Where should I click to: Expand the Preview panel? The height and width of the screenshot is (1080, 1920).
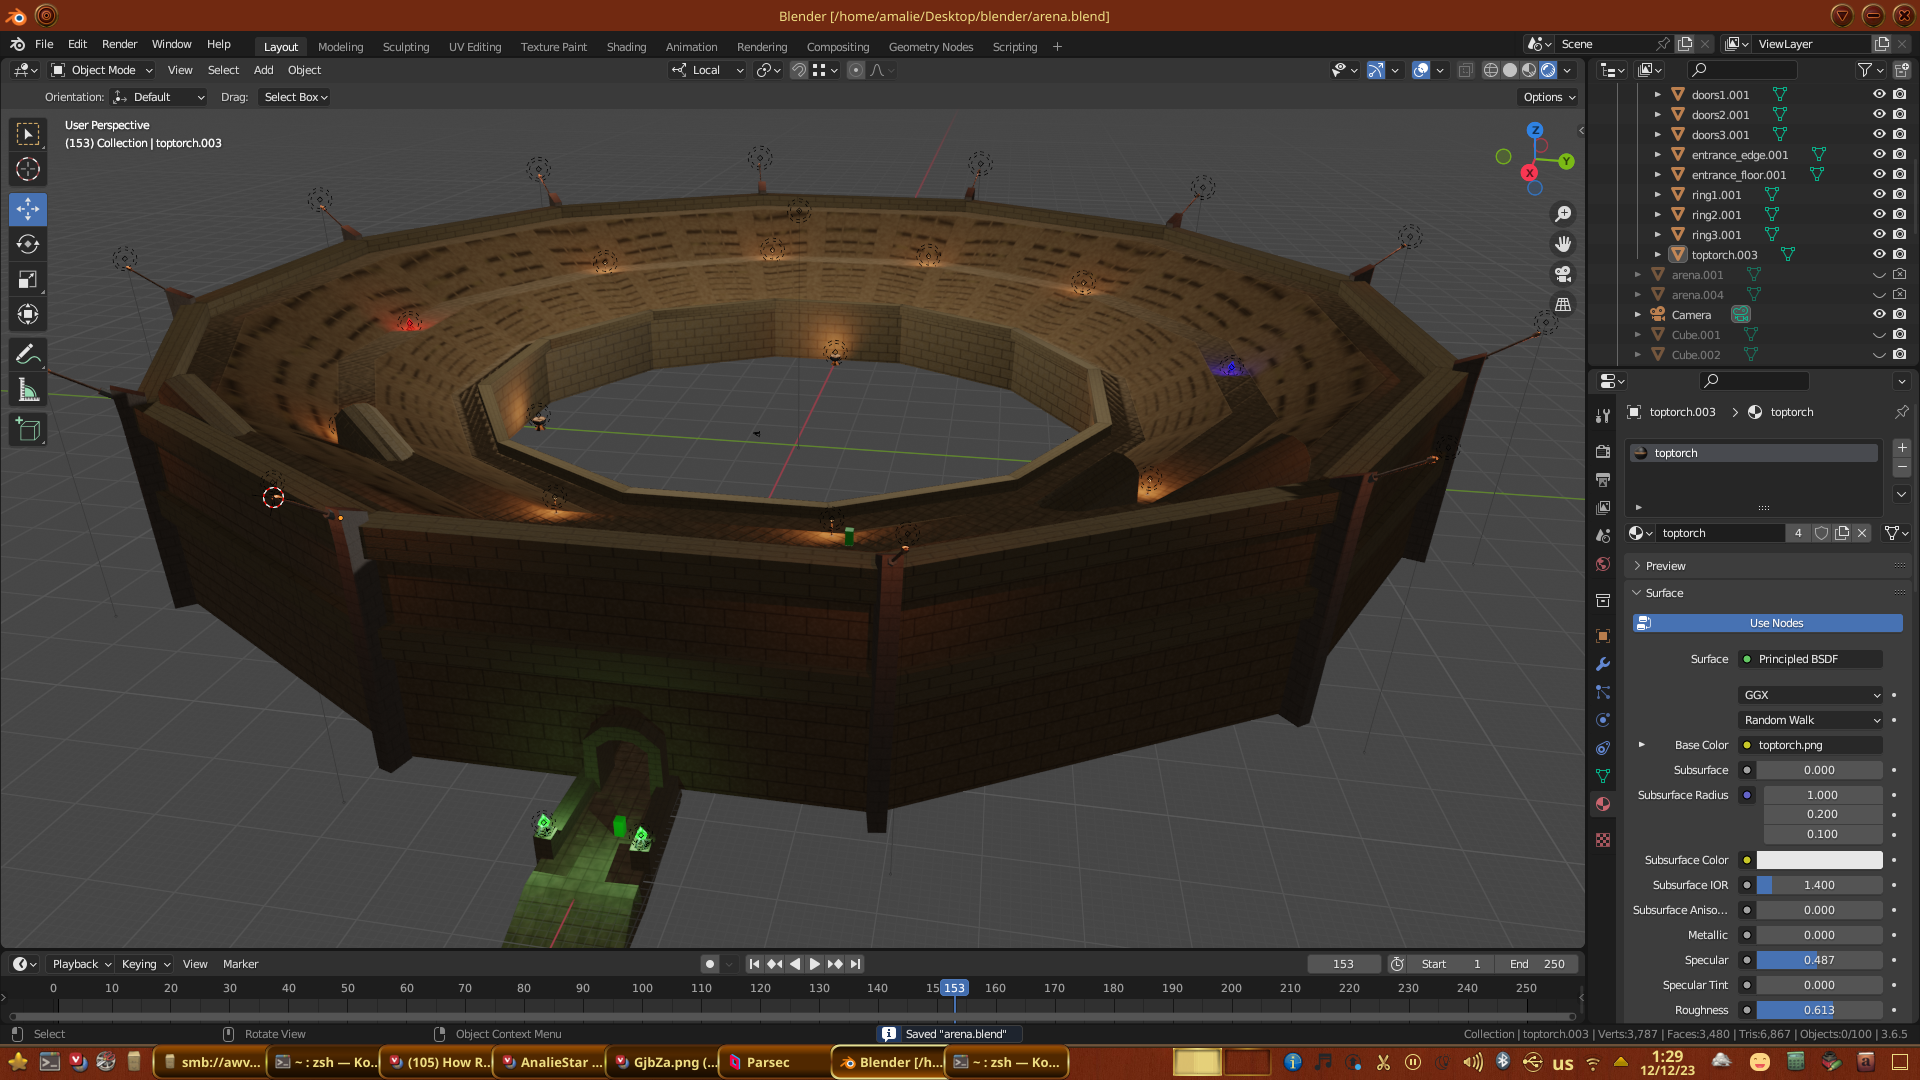click(1665, 566)
